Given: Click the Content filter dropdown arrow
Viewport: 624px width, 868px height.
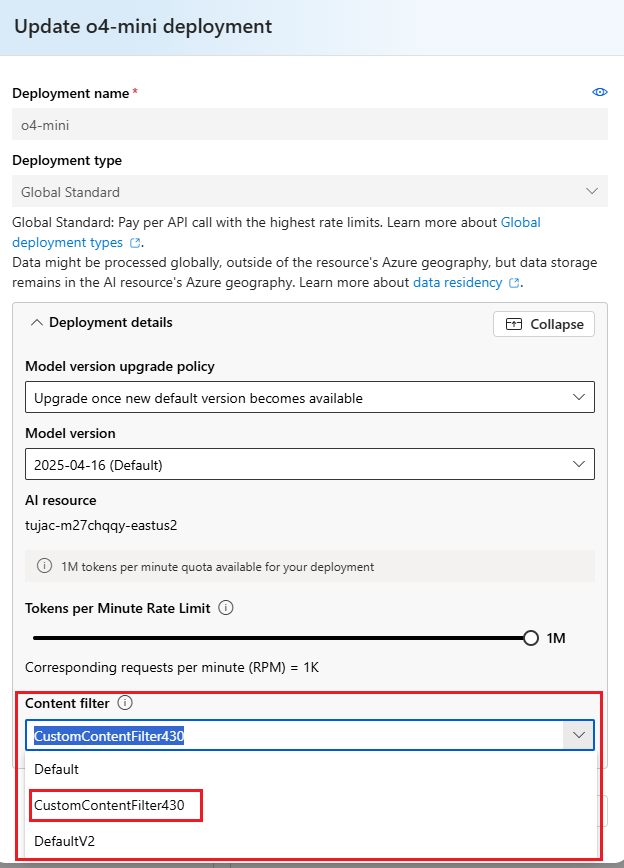Looking at the screenshot, I should (x=579, y=735).
